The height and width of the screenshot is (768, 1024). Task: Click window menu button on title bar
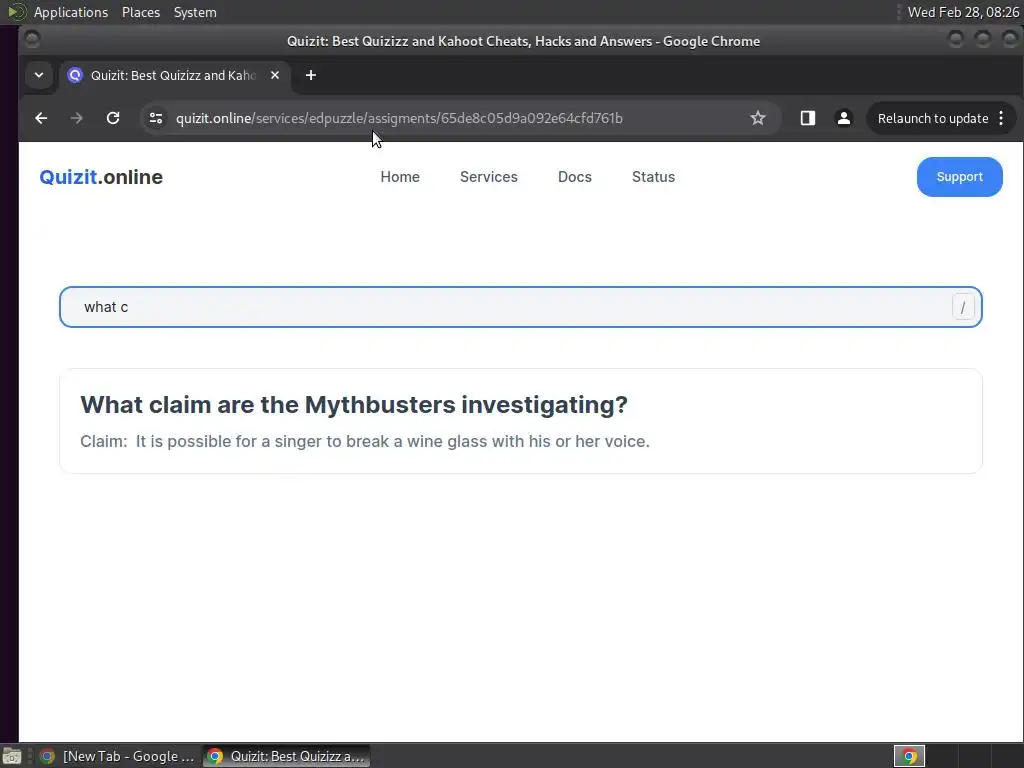click(32, 40)
